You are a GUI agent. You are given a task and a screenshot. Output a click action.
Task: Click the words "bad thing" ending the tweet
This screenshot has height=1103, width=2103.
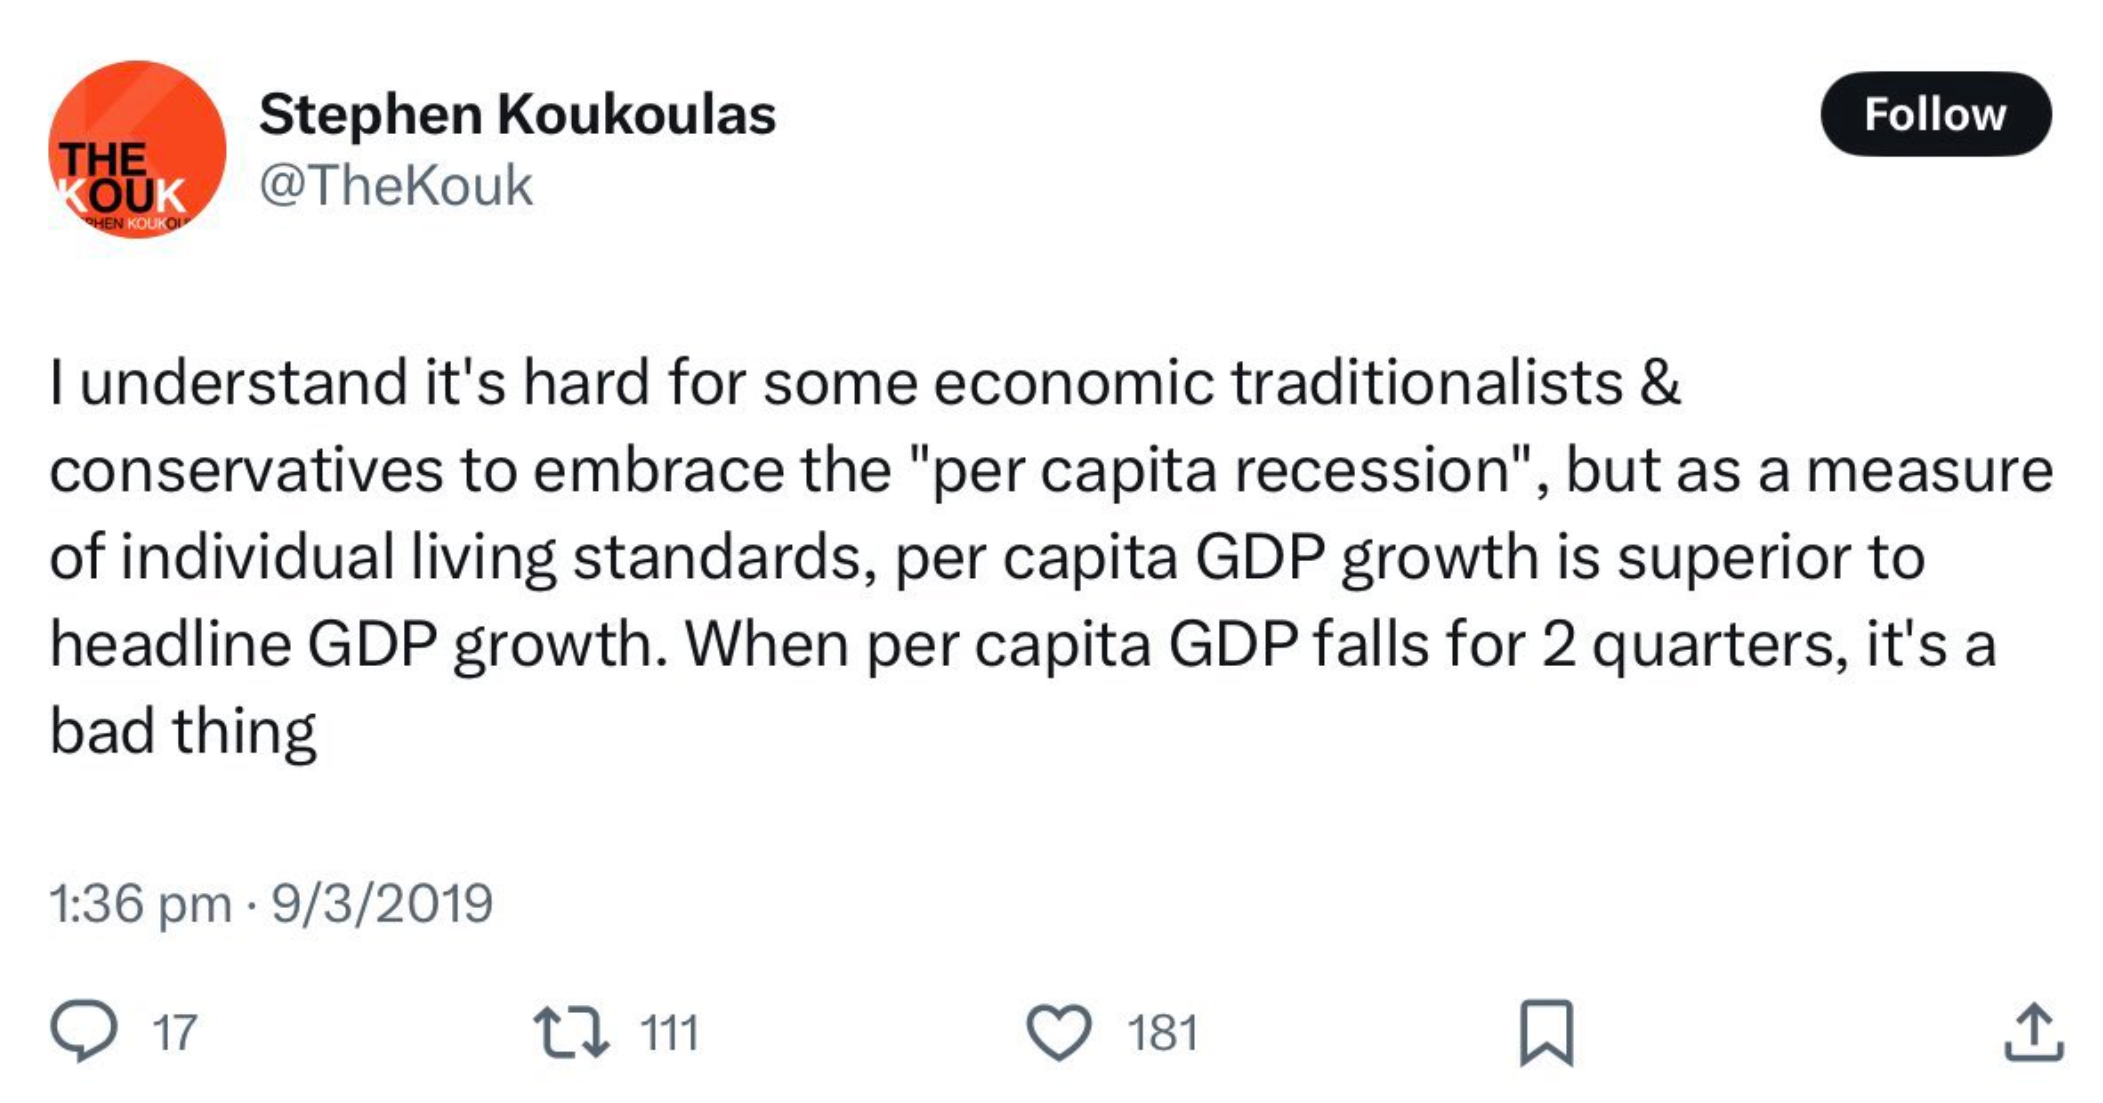(x=183, y=731)
